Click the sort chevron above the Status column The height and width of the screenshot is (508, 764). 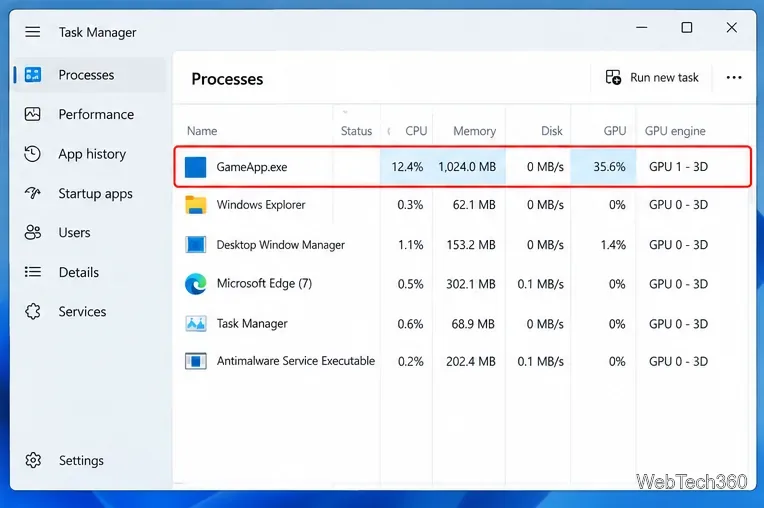tap(345, 112)
